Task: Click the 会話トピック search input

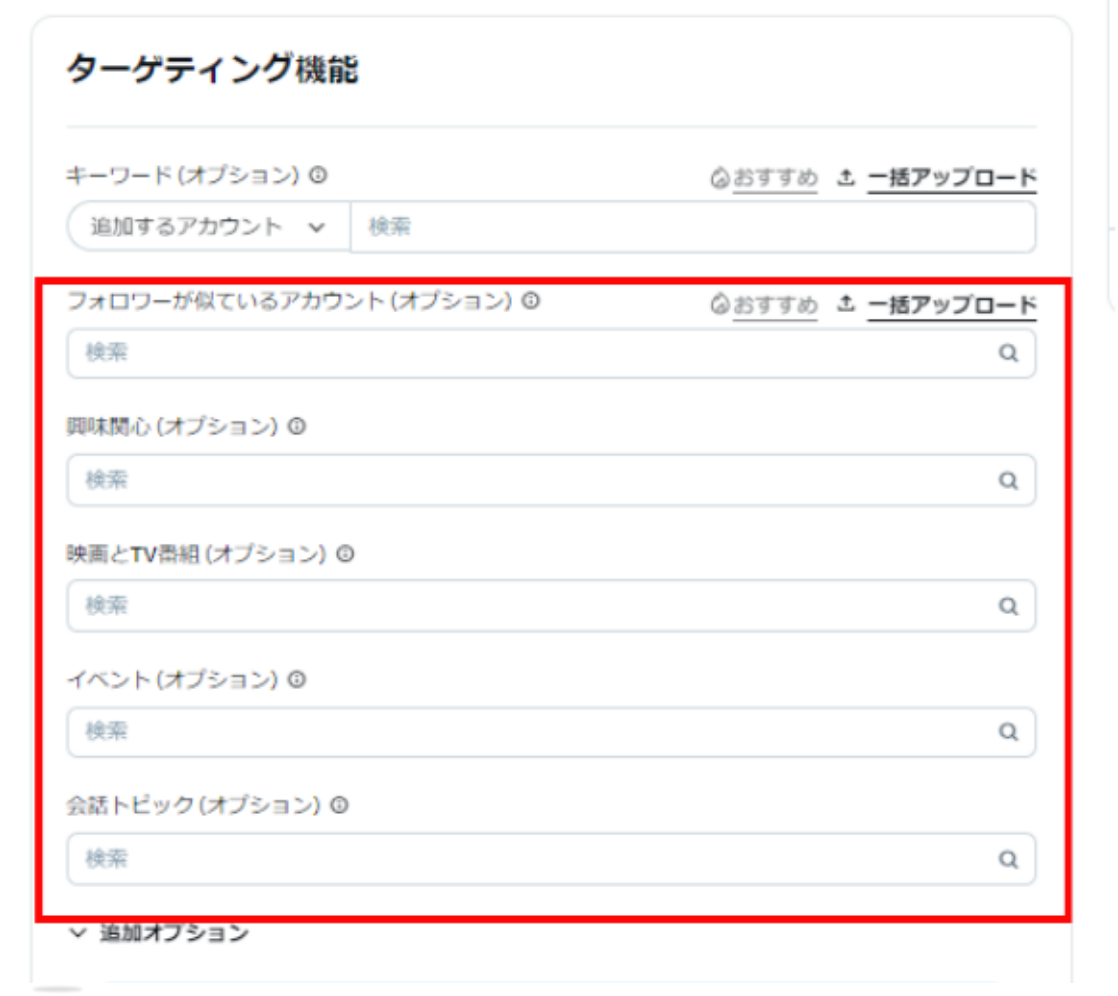Action: click(530, 859)
